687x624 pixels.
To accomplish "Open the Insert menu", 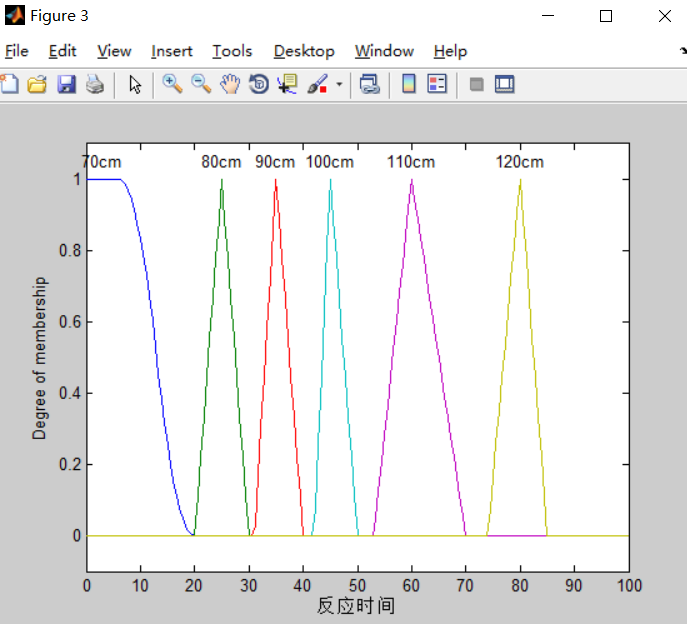I will coord(172,51).
